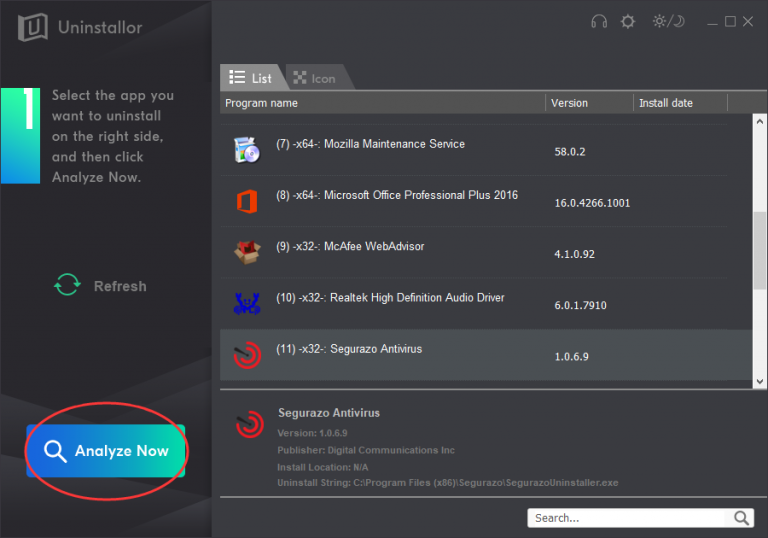The height and width of the screenshot is (538, 768).
Task: Click the Uninstallor logo icon
Action: 34,27
